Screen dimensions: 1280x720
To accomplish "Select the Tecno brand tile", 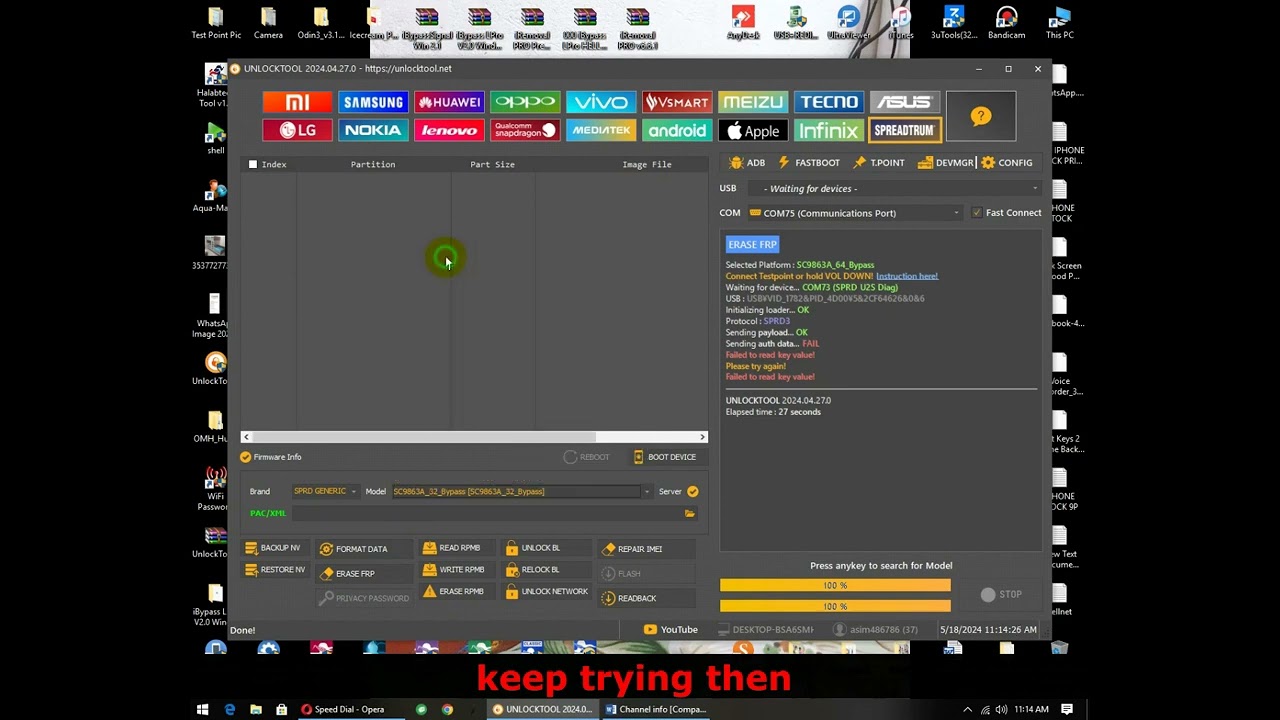I will 829,102.
